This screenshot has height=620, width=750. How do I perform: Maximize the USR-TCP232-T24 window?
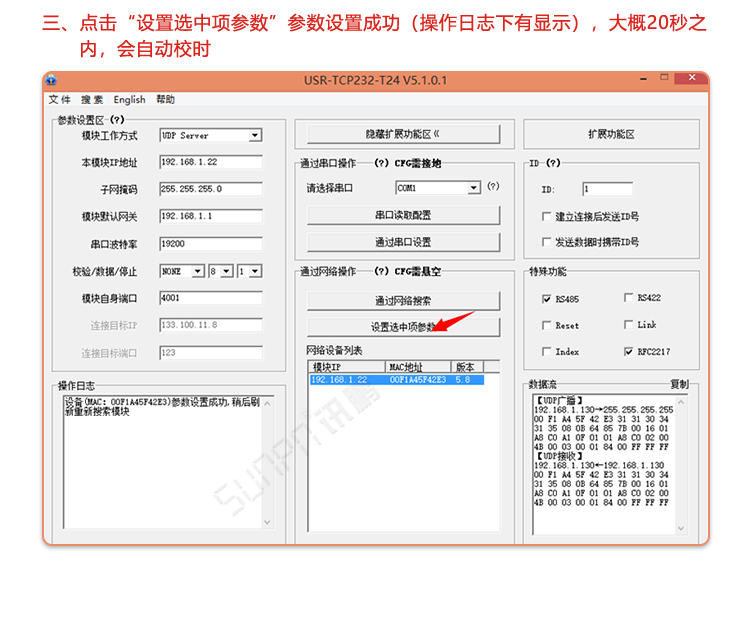664,78
